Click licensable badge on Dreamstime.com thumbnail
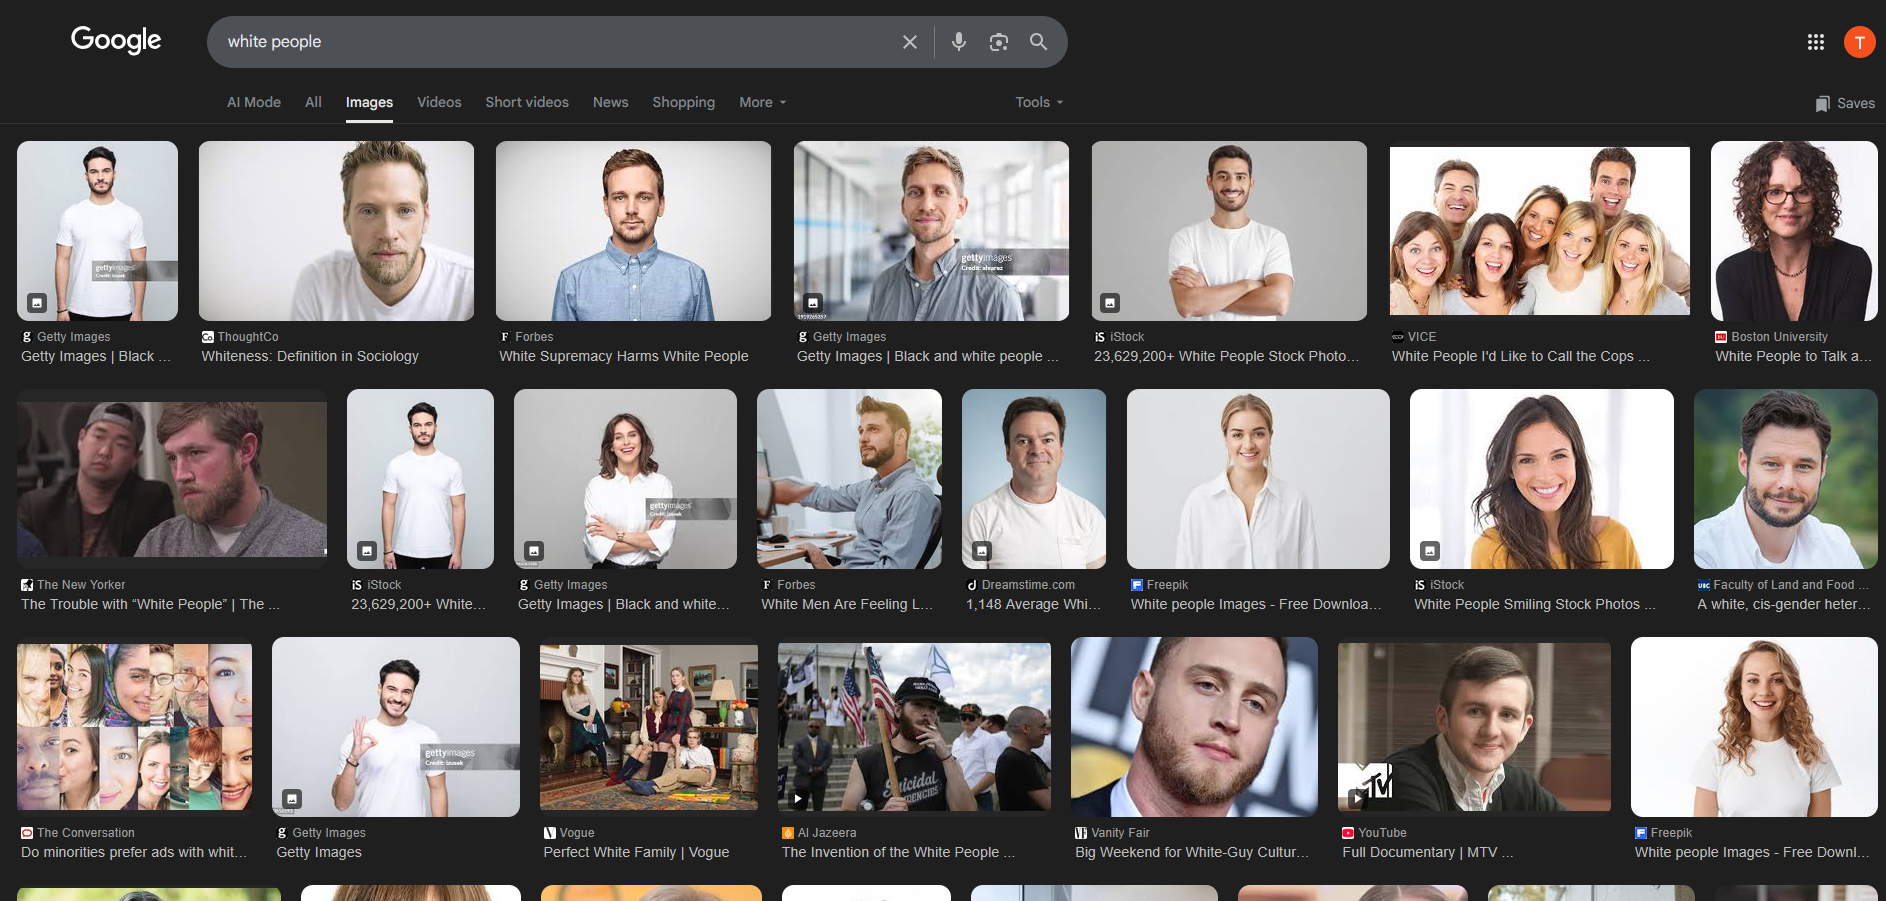The image size is (1886, 901). point(982,550)
